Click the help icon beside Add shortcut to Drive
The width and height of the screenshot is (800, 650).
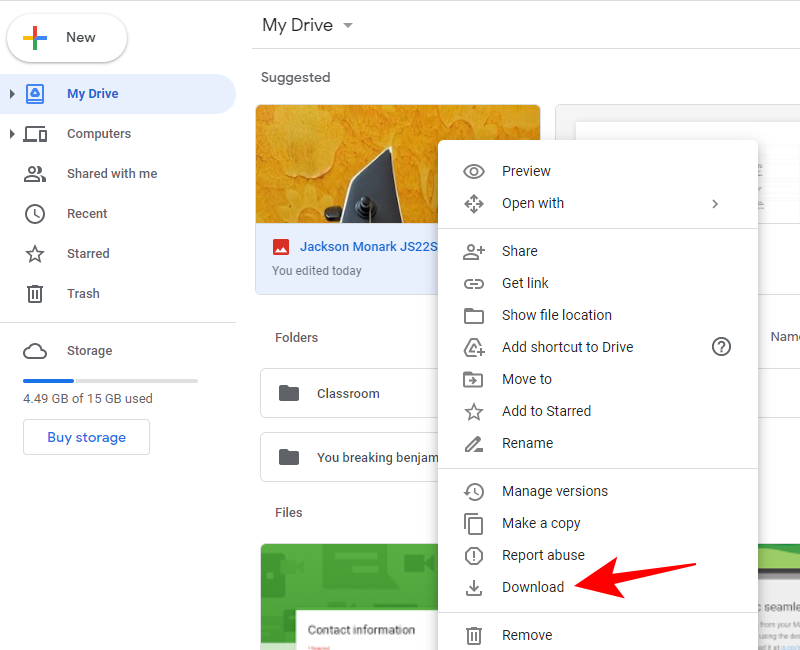point(721,347)
